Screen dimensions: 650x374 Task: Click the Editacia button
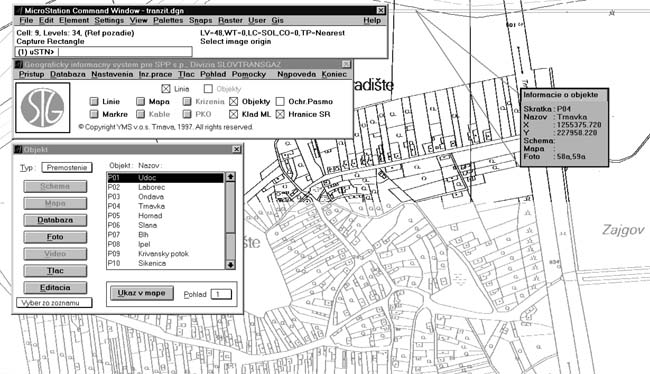click(x=55, y=288)
